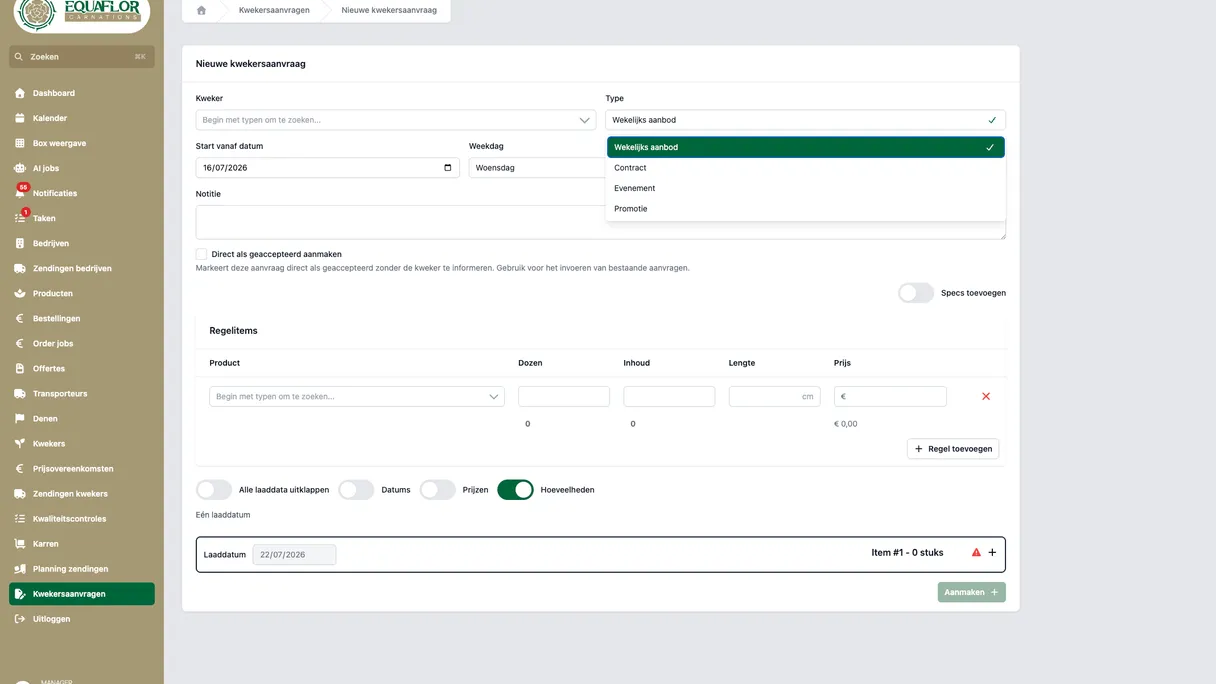The image size is (1216, 684).
Task: Open Kwekersaanvragen breadcrumb link
Action: click(x=274, y=10)
